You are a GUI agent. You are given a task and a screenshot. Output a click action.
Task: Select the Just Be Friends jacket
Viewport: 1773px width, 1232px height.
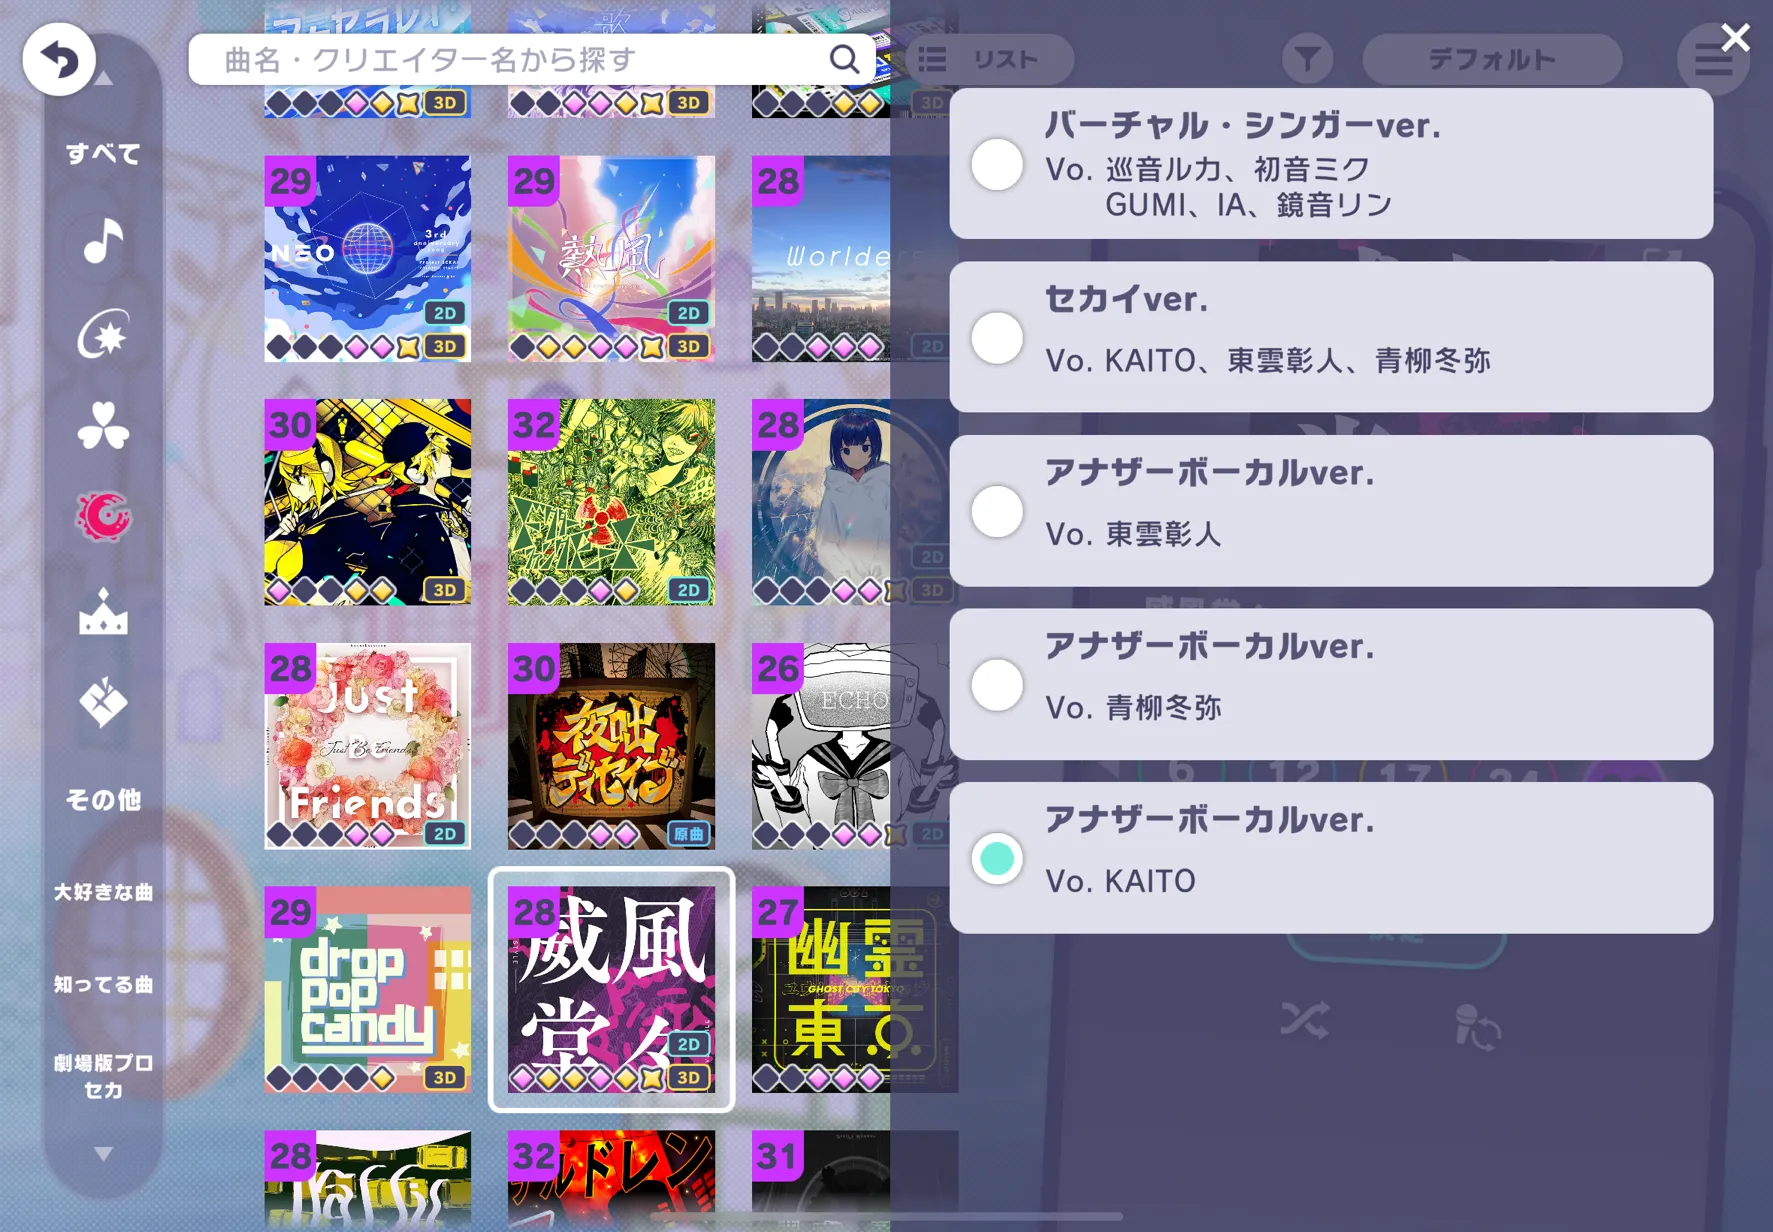point(367,746)
